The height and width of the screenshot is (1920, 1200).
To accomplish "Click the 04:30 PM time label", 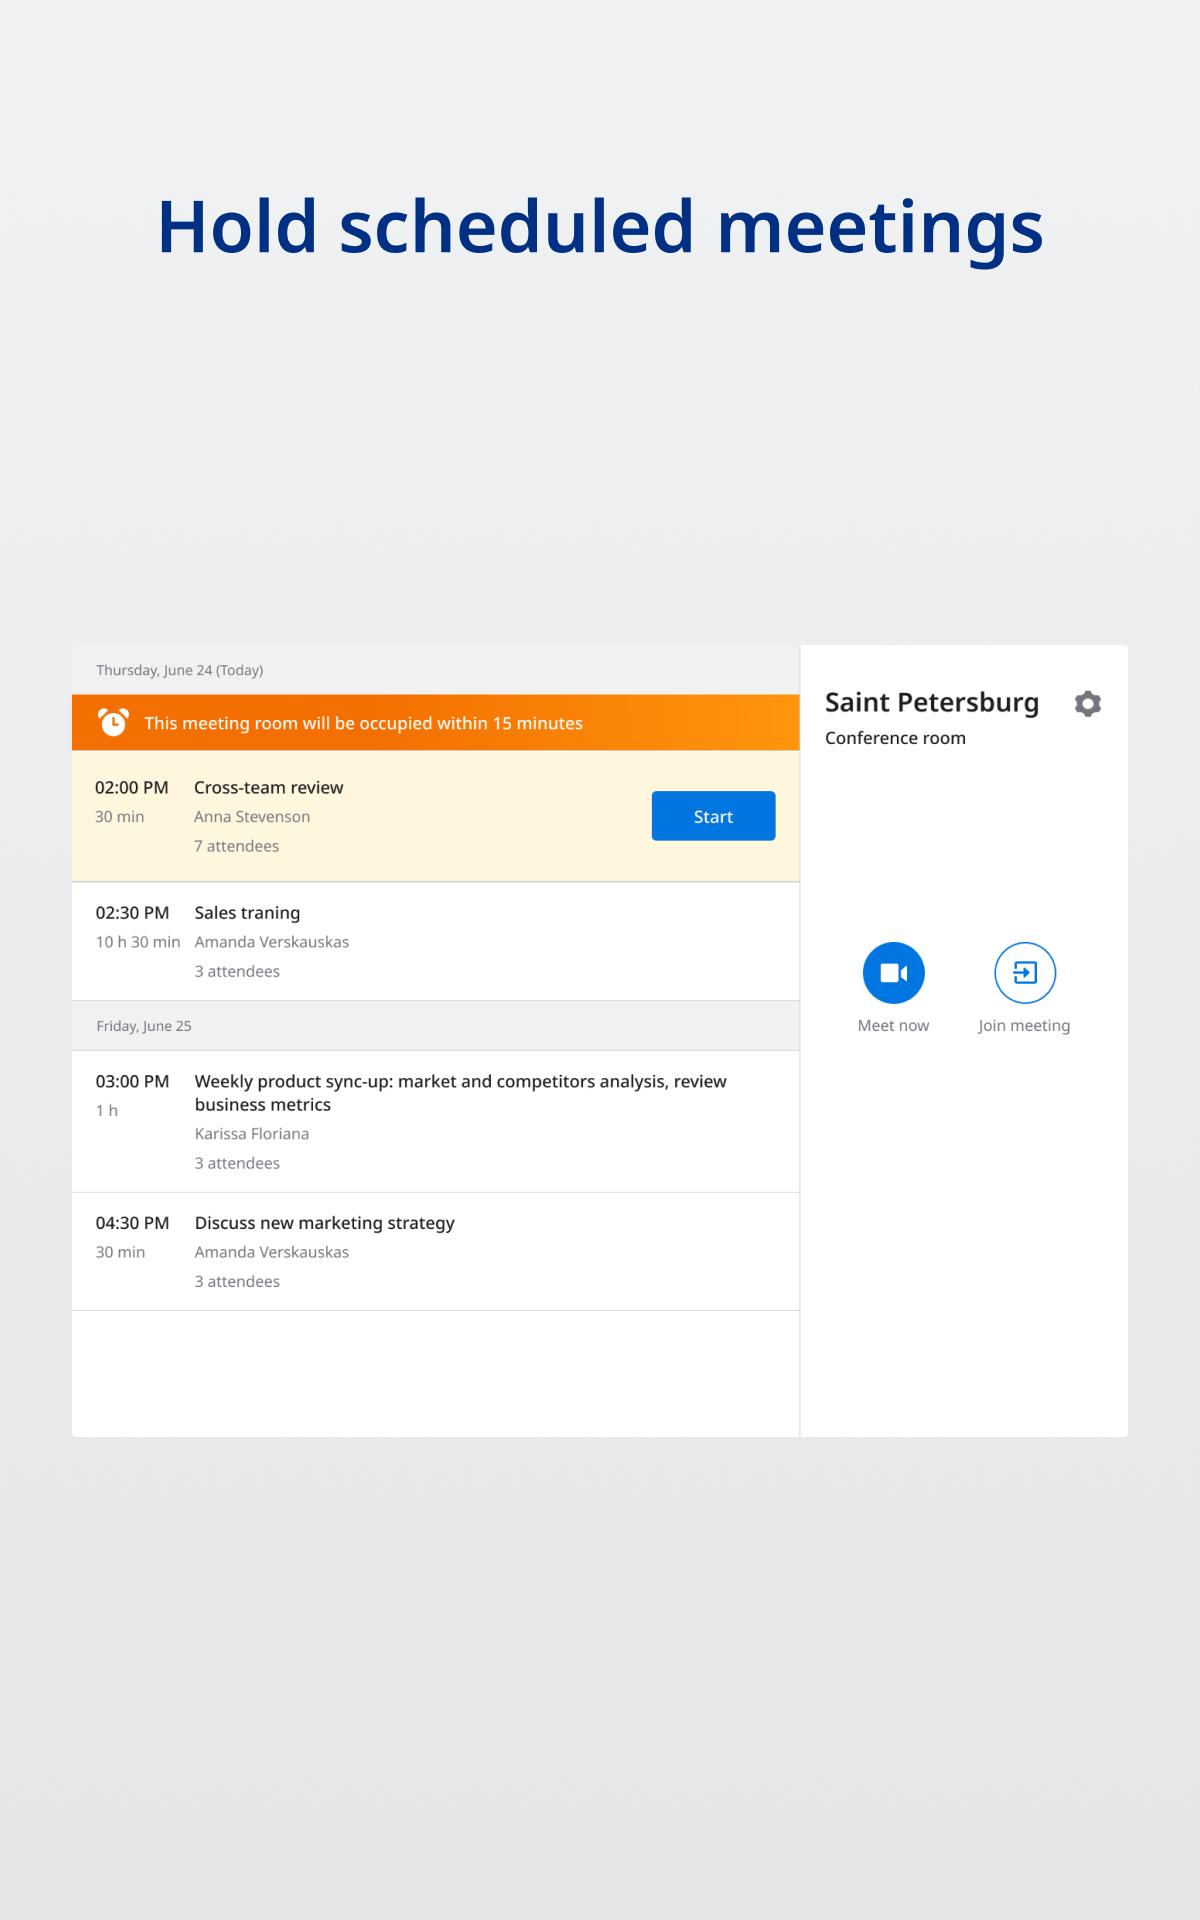I will click(132, 1223).
